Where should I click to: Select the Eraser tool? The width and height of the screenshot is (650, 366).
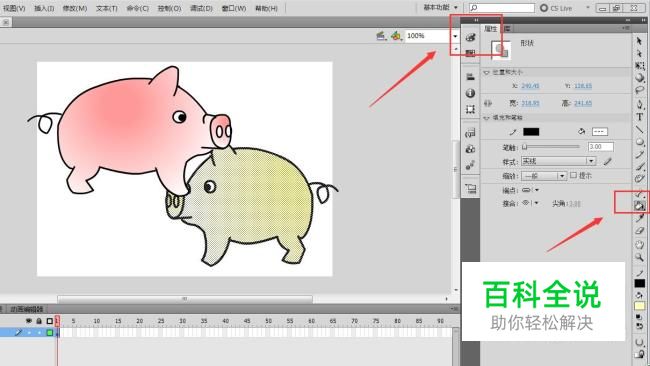[640, 230]
